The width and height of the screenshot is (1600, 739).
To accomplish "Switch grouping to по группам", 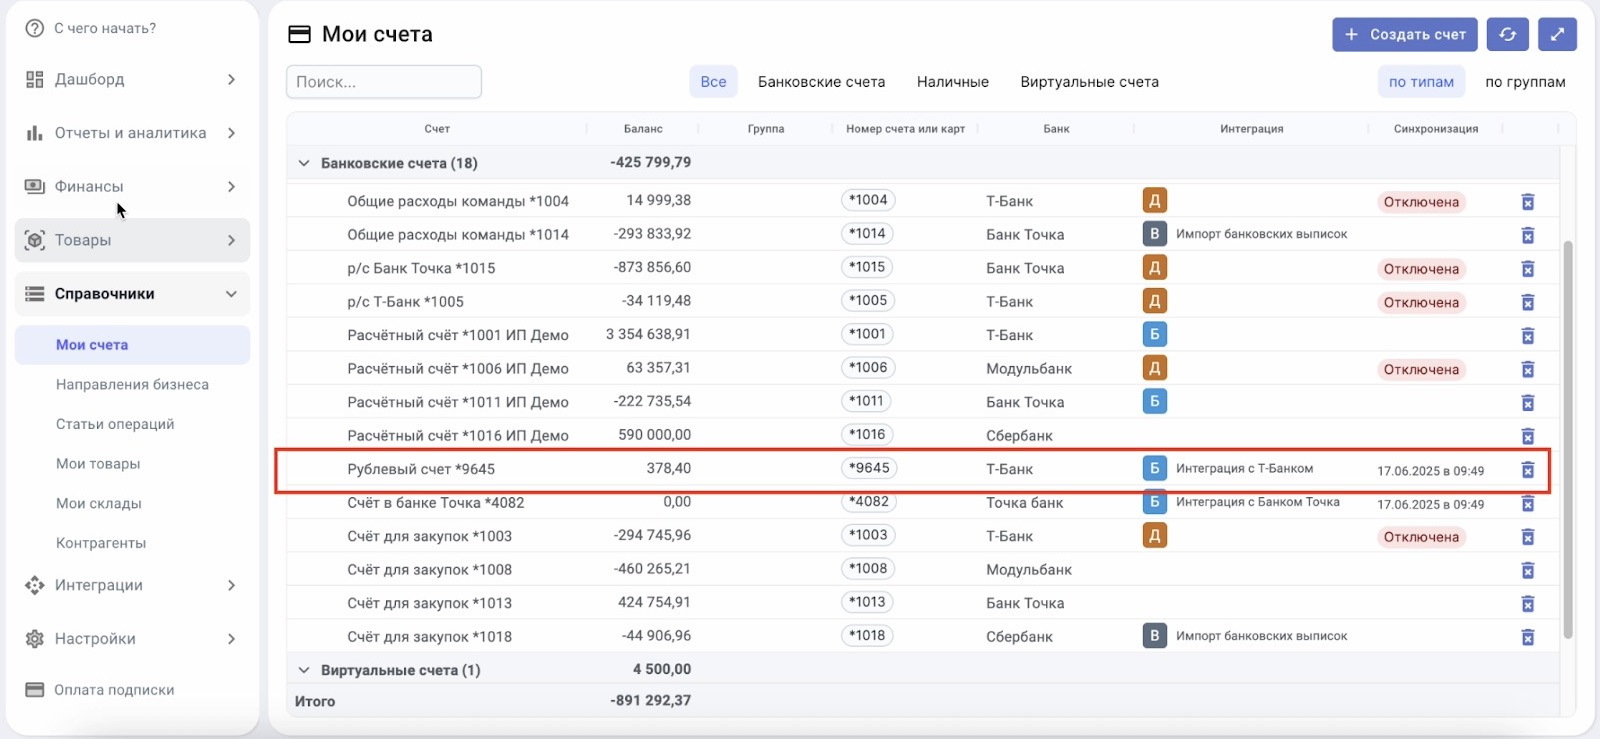I will point(1524,82).
